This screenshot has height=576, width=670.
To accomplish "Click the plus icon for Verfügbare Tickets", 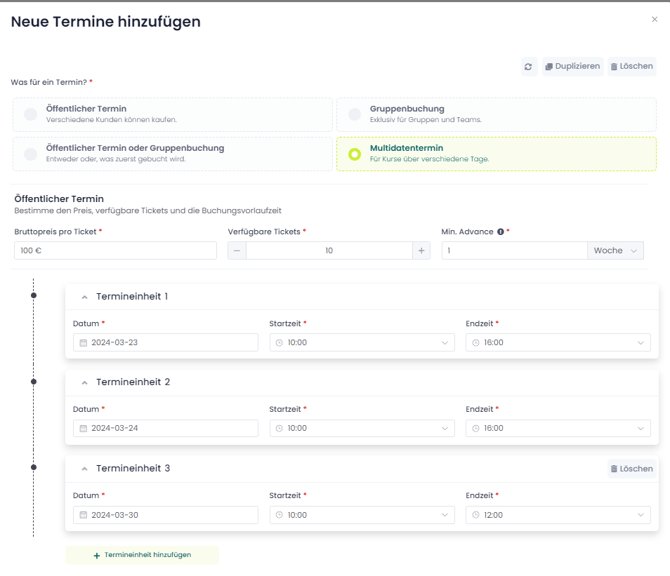I will 421,251.
